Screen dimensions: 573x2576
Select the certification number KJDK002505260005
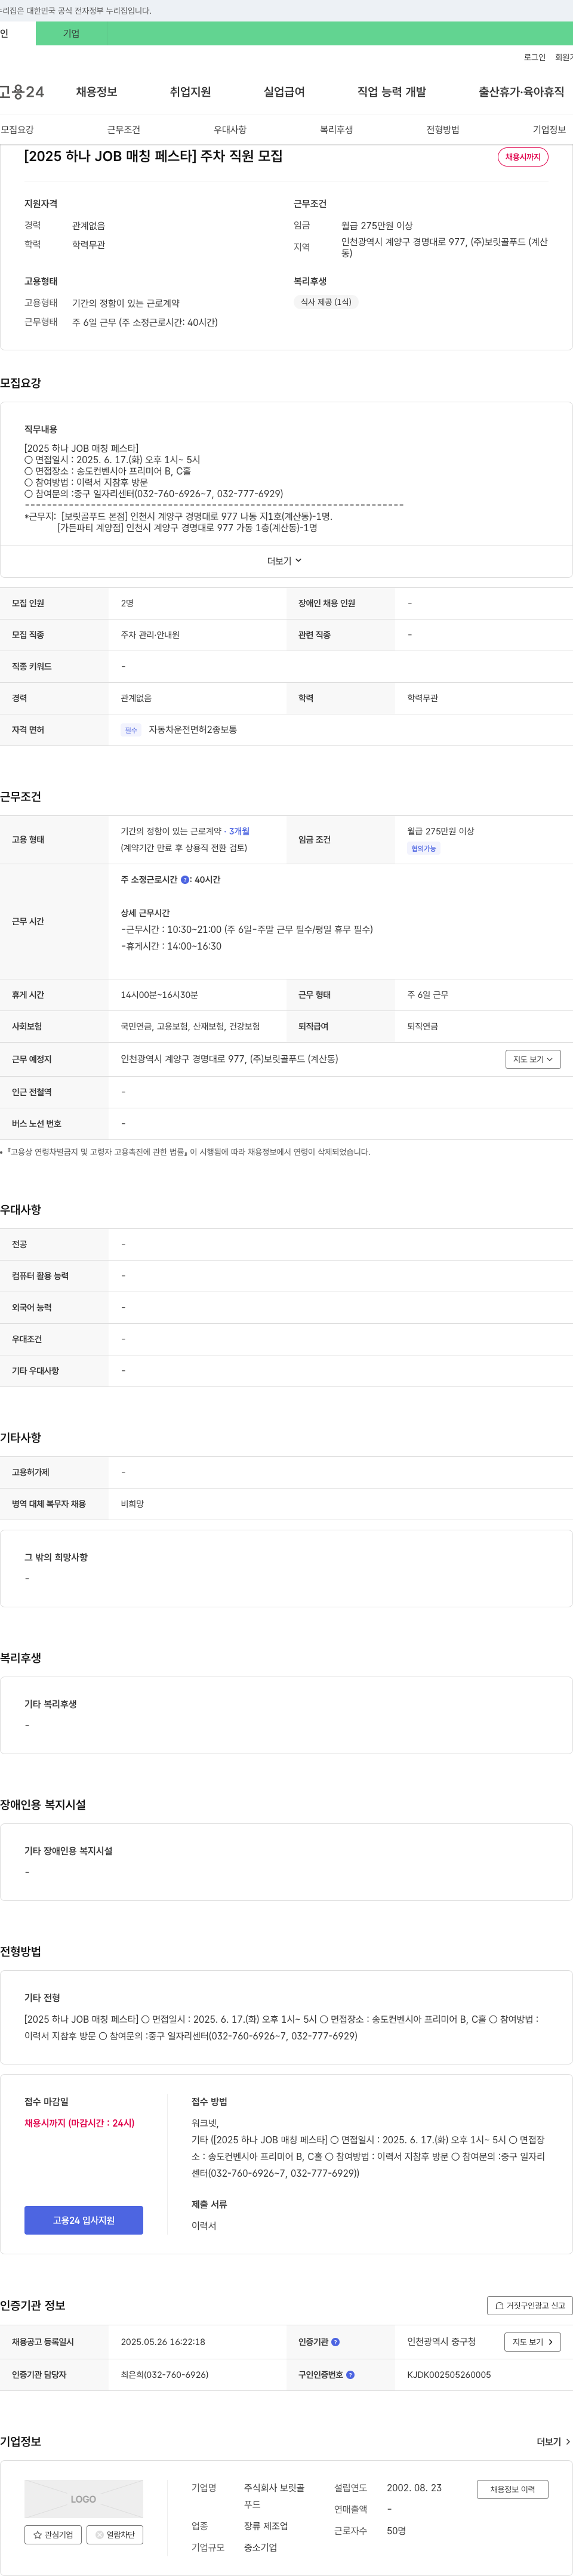[x=449, y=2375]
